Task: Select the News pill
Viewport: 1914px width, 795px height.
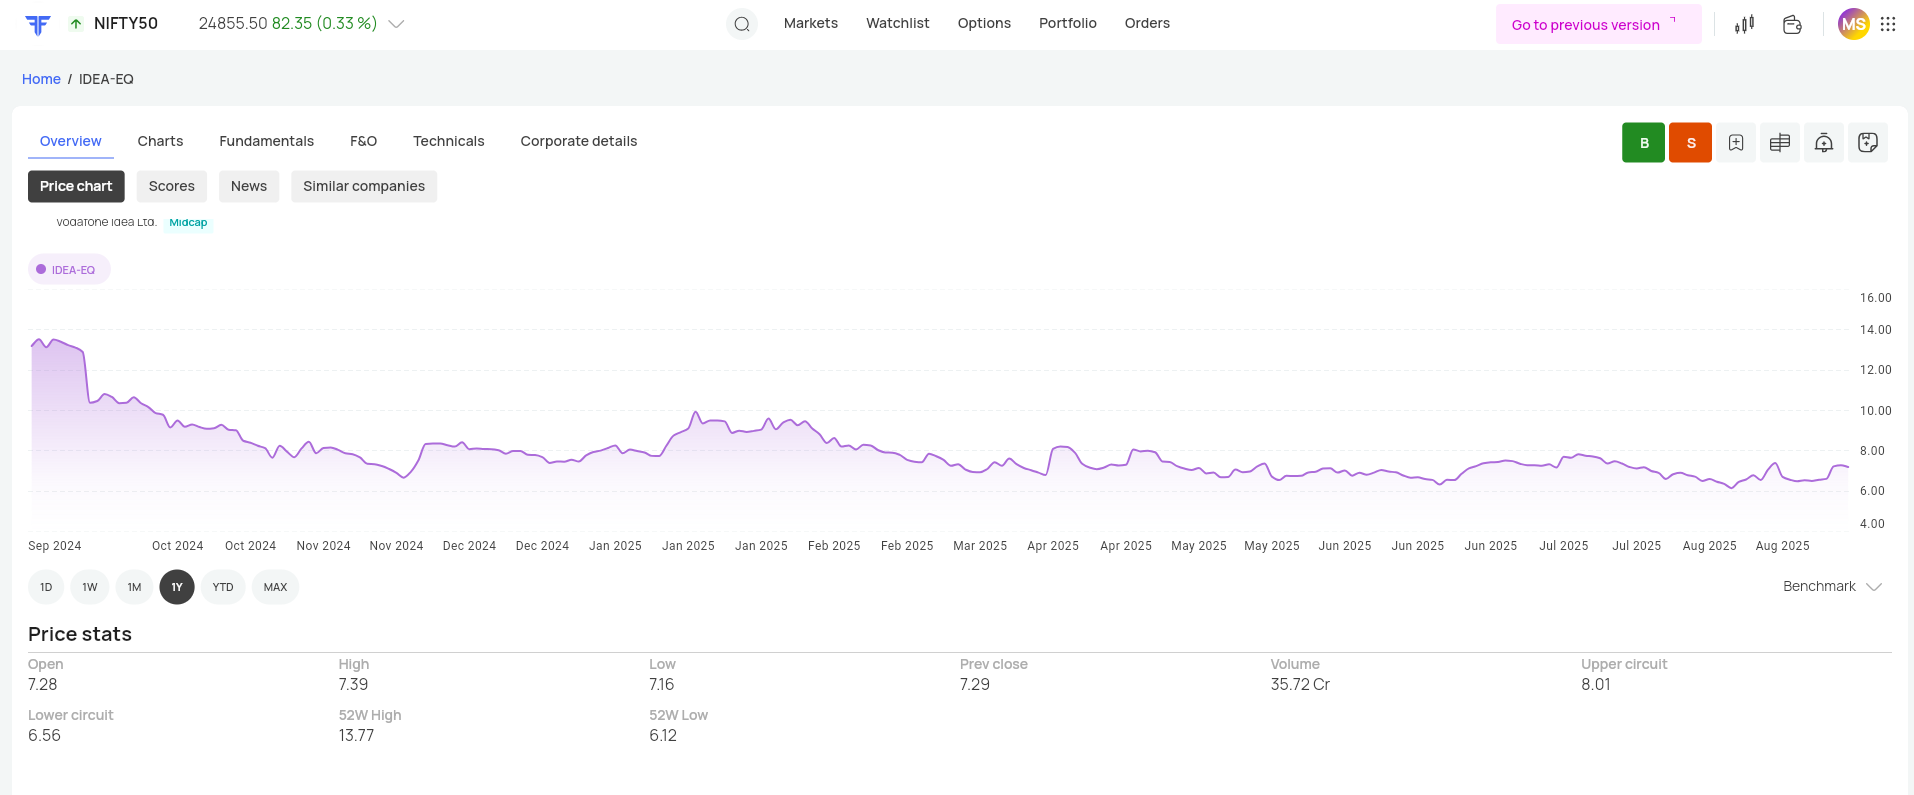Action: [249, 186]
